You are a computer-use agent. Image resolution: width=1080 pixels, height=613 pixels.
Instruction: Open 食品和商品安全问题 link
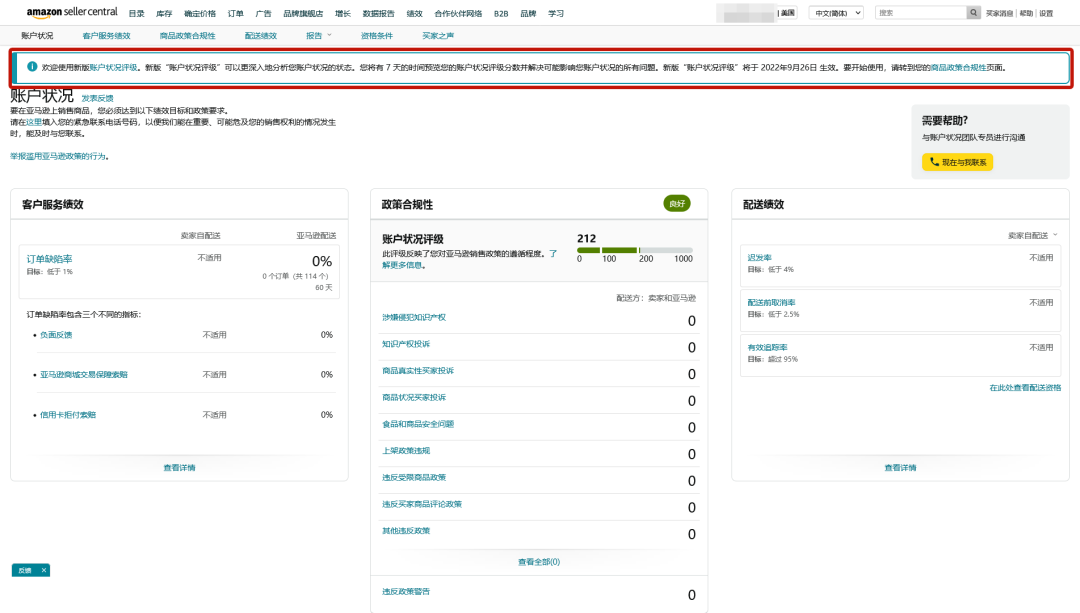pyautogui.click(x=418, y=424)
